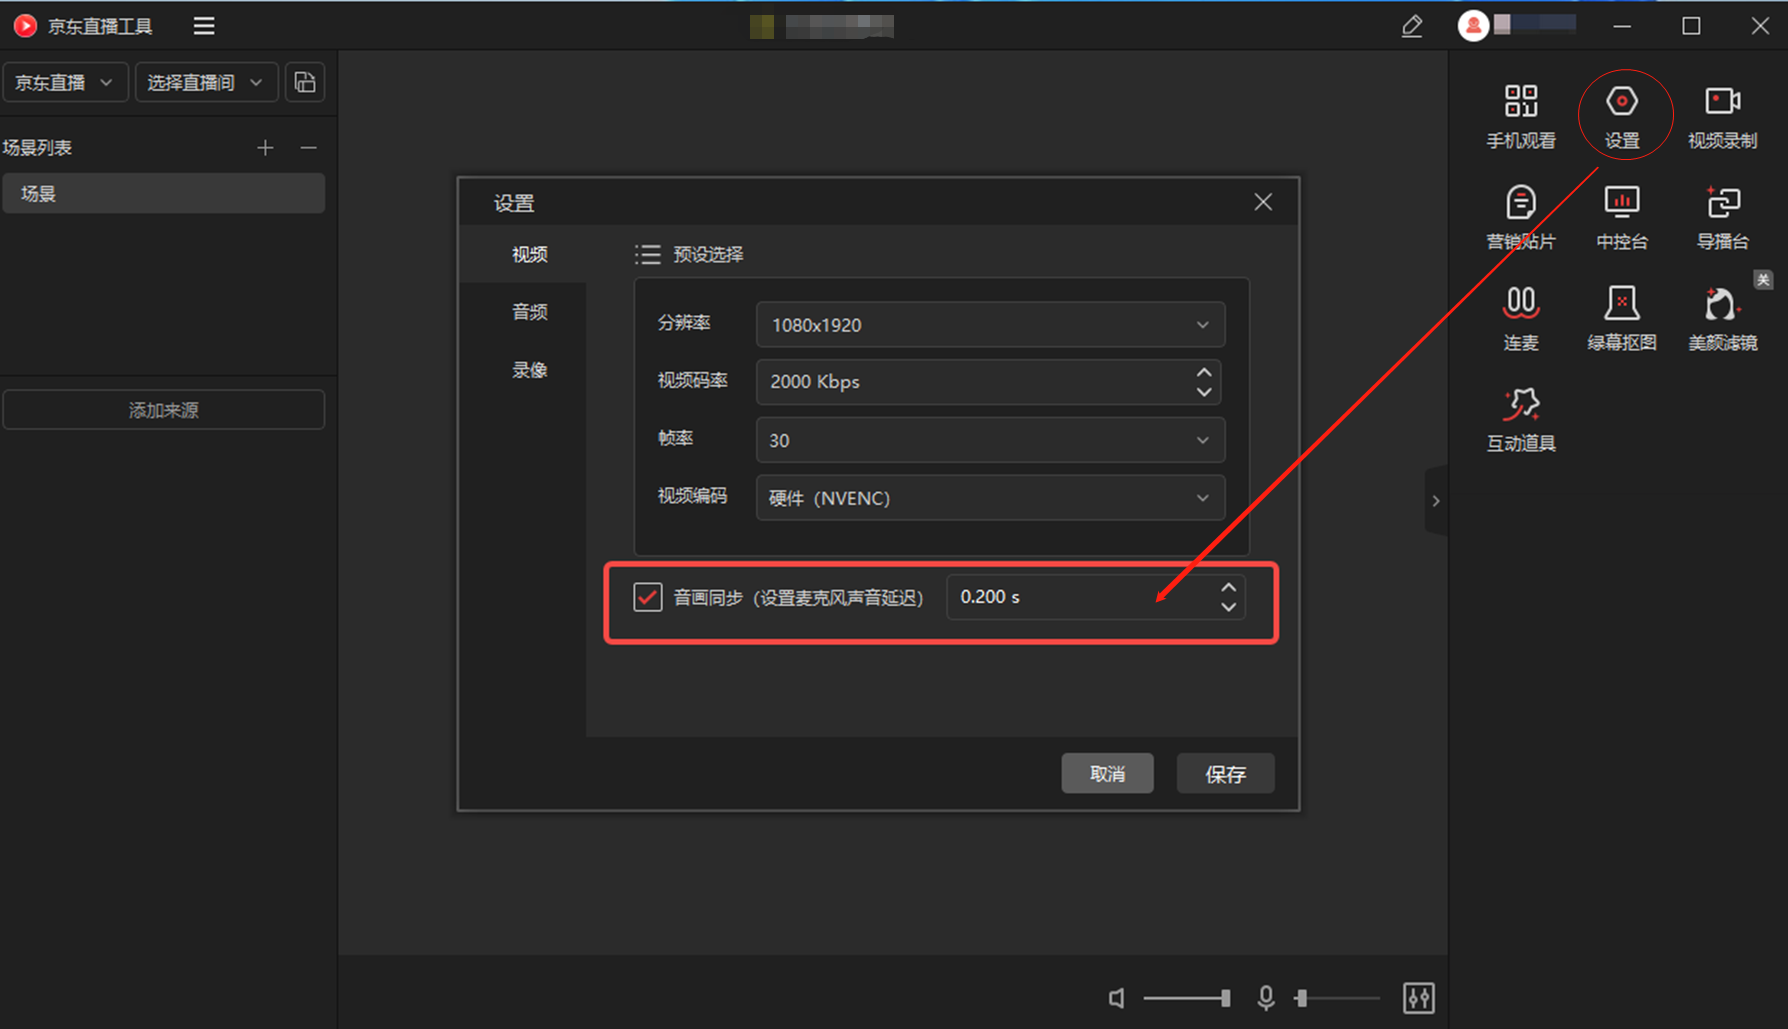Viewport: 1788px width, 1029px height.
Task: Open the 连麦 co-streaming tool
Action: tap(1520, 318)
